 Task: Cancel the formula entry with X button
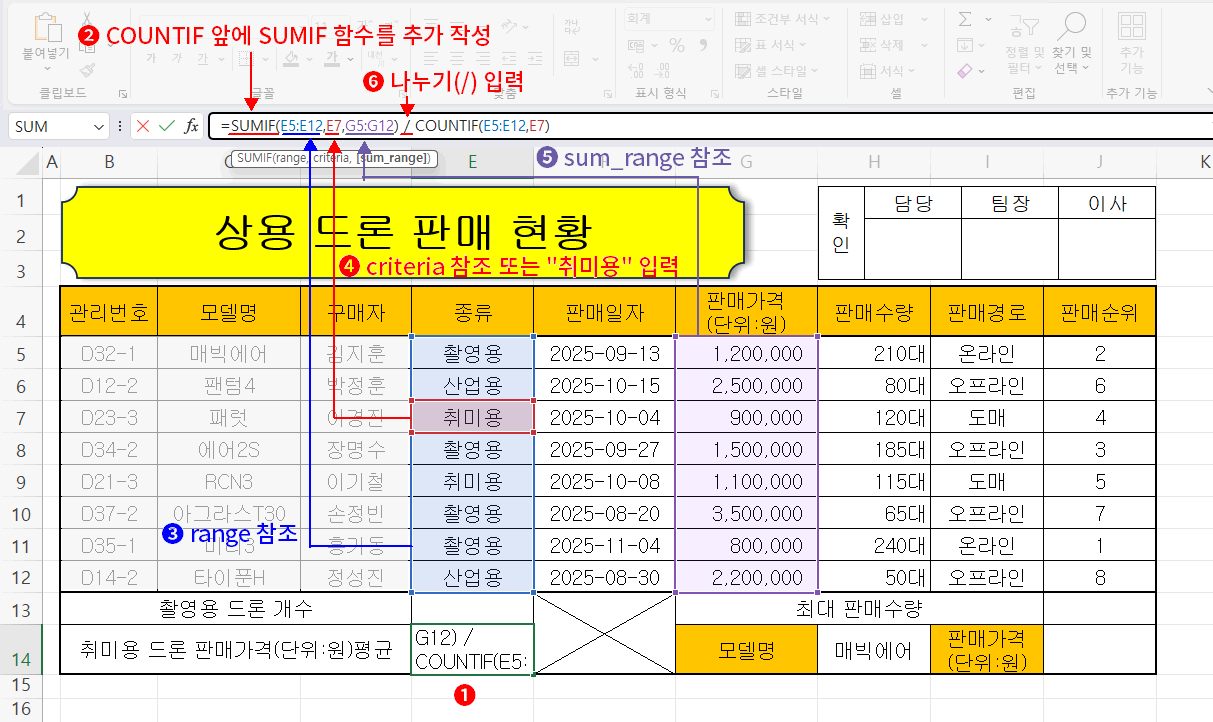pos(143,126)
